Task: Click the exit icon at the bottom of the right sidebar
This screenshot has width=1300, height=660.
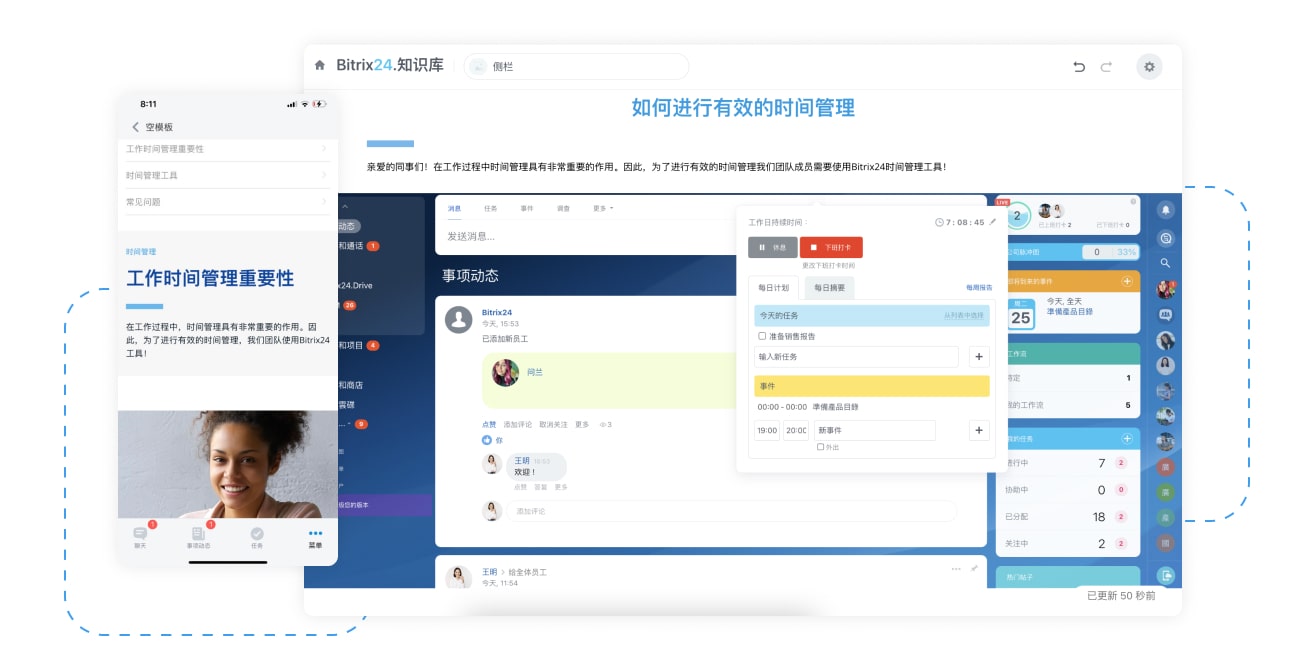Action: (x=1165, y=575)
